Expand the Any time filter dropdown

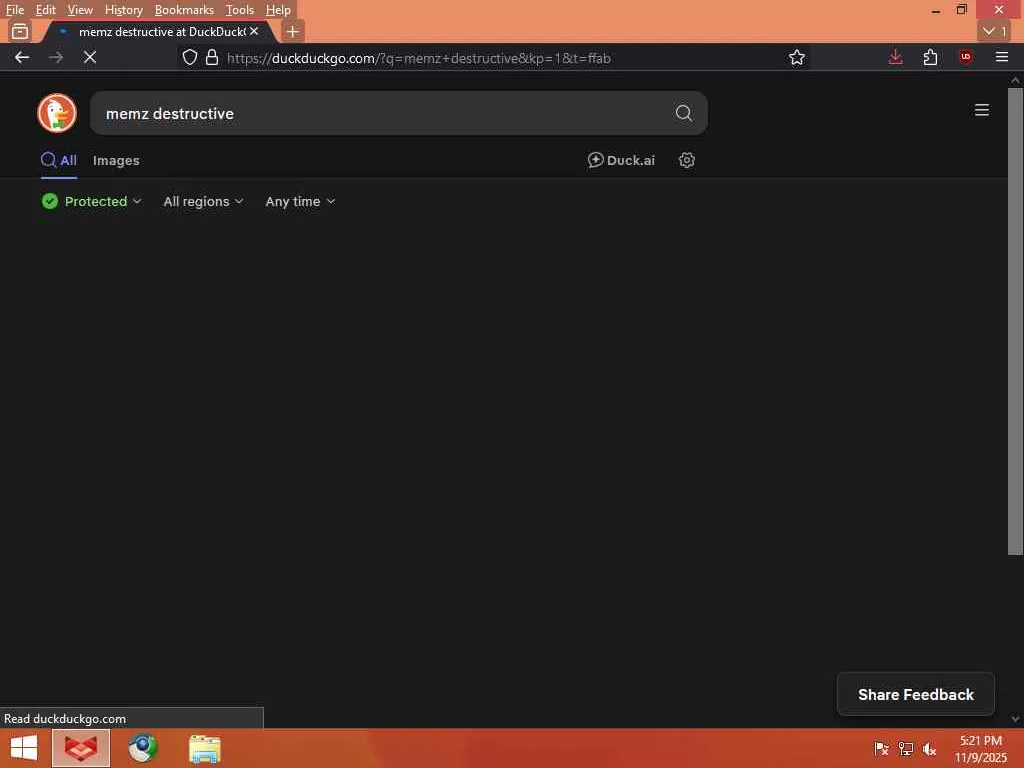tap(300, 201)
